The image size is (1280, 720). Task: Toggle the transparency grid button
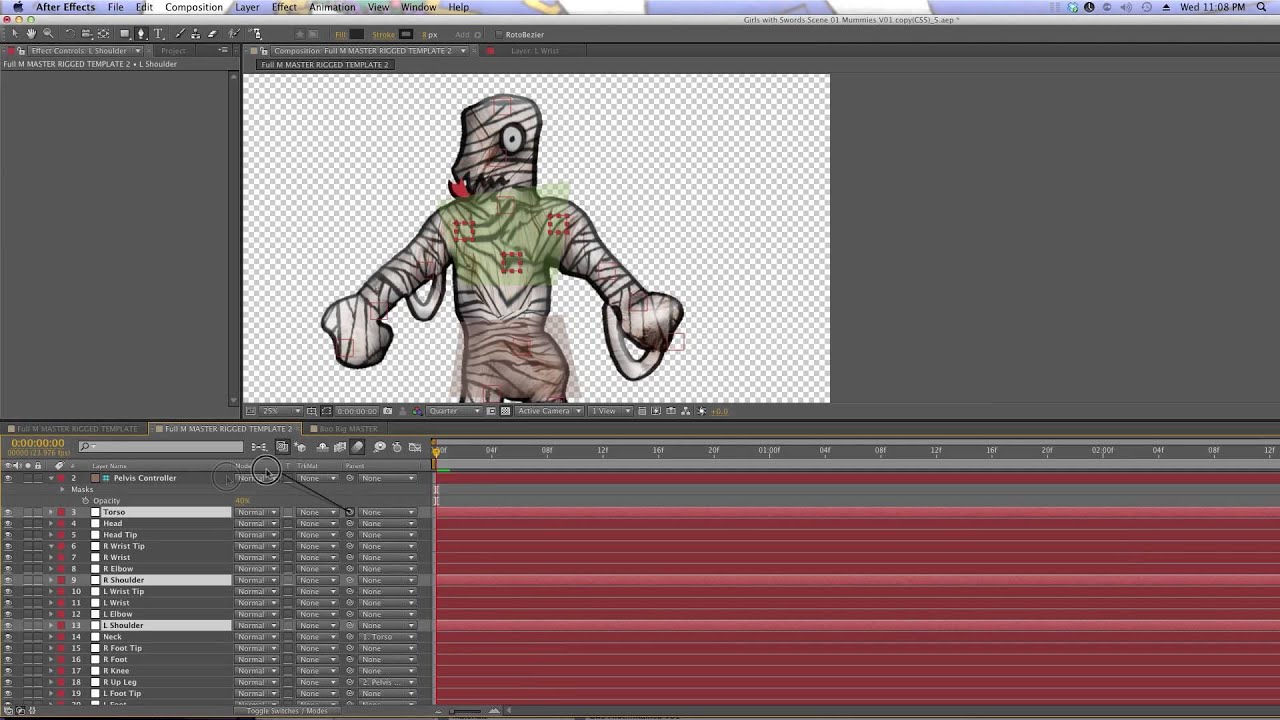[505, 411]
